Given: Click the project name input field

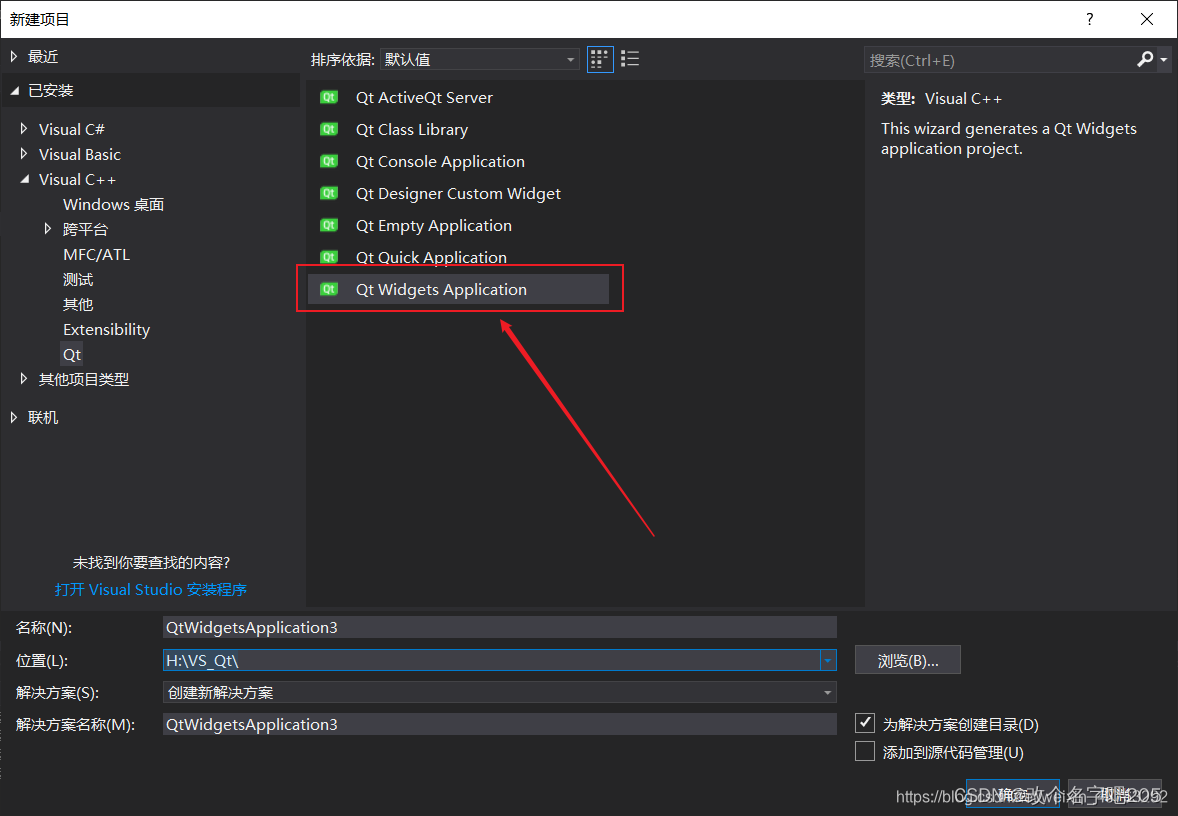Looking at the screenshot, I should 500,627.
